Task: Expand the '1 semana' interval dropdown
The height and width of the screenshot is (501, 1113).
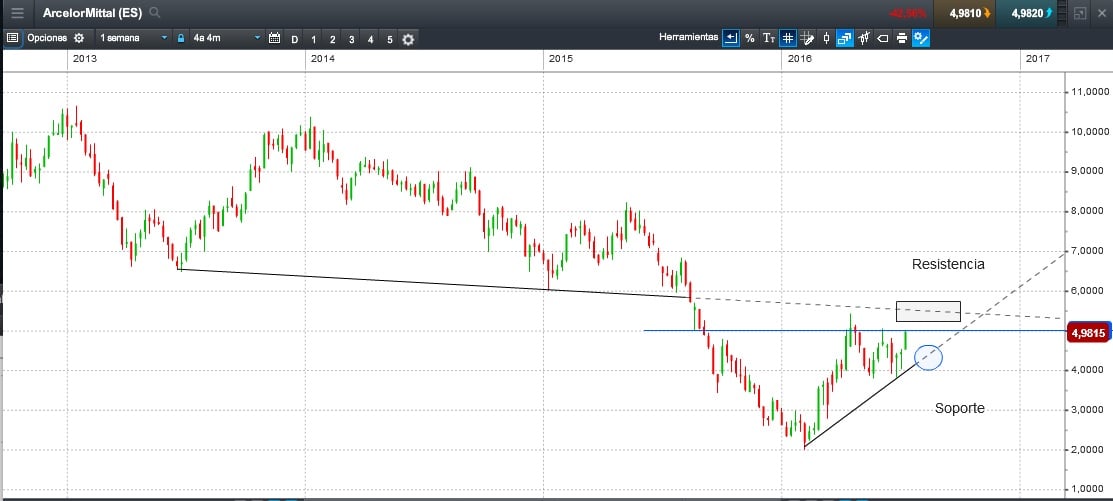Action: pos(165,38)
